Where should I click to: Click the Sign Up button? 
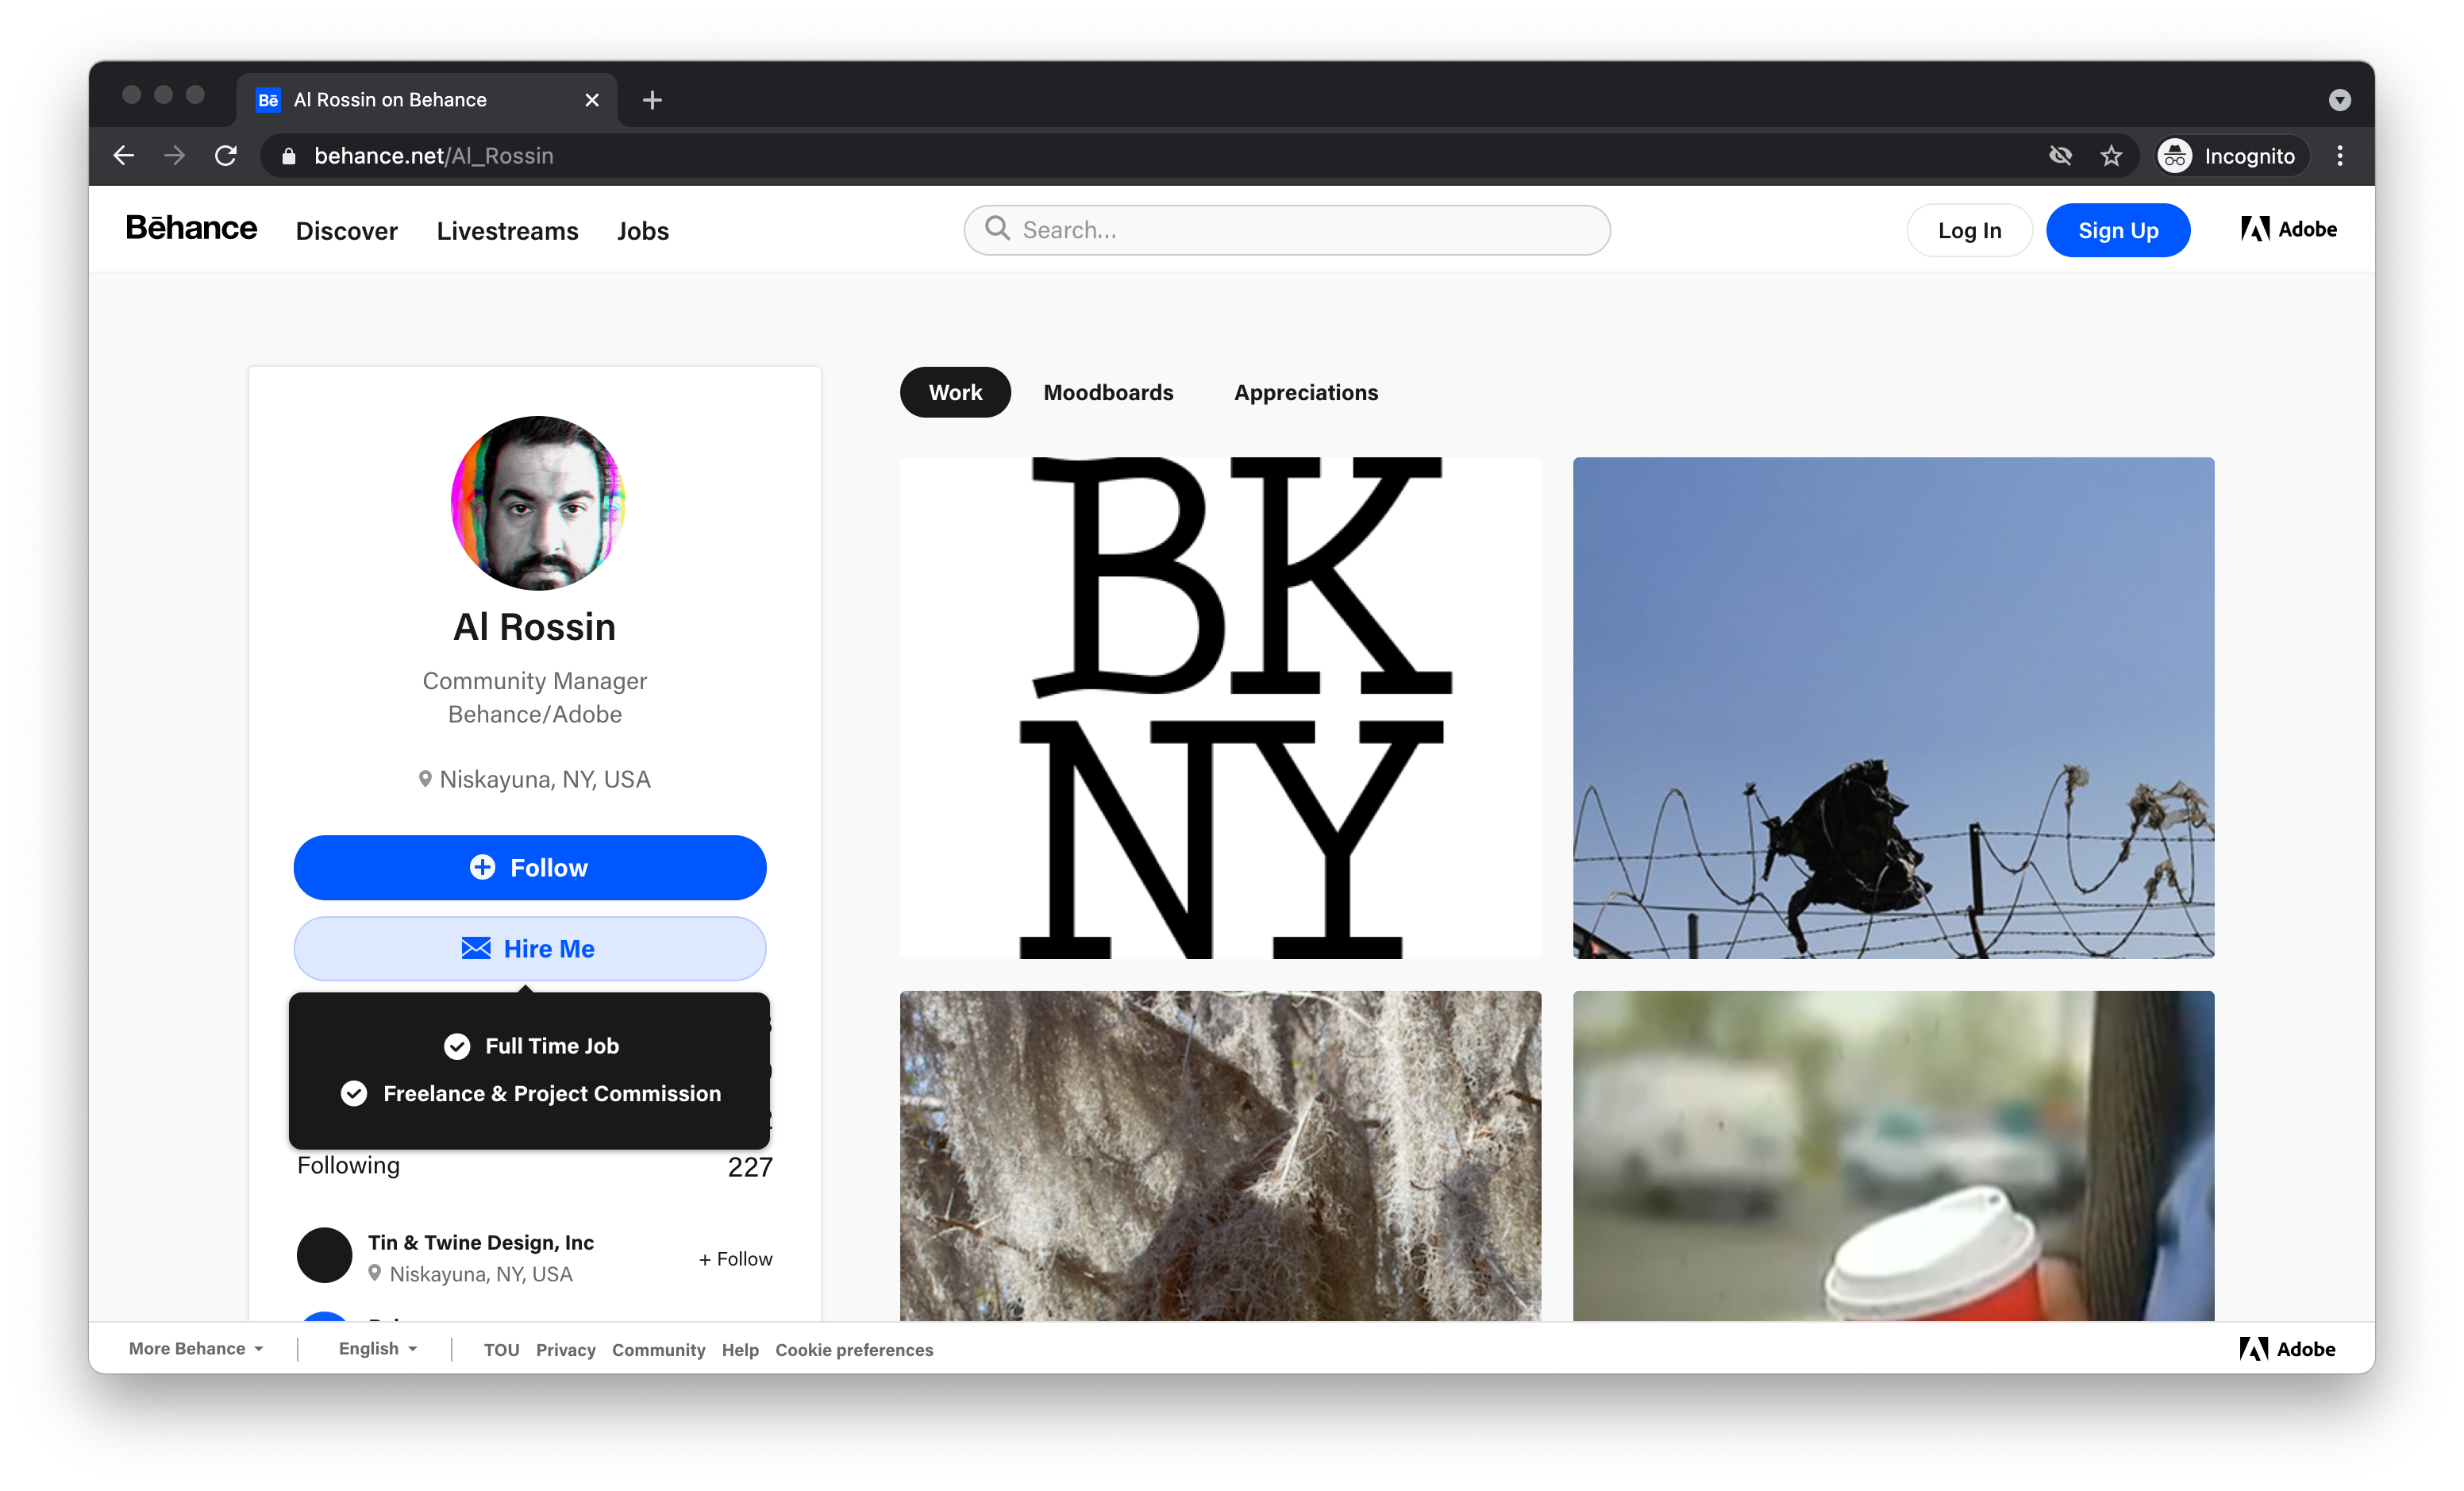pyautogui.click(x=2118, y=230)
